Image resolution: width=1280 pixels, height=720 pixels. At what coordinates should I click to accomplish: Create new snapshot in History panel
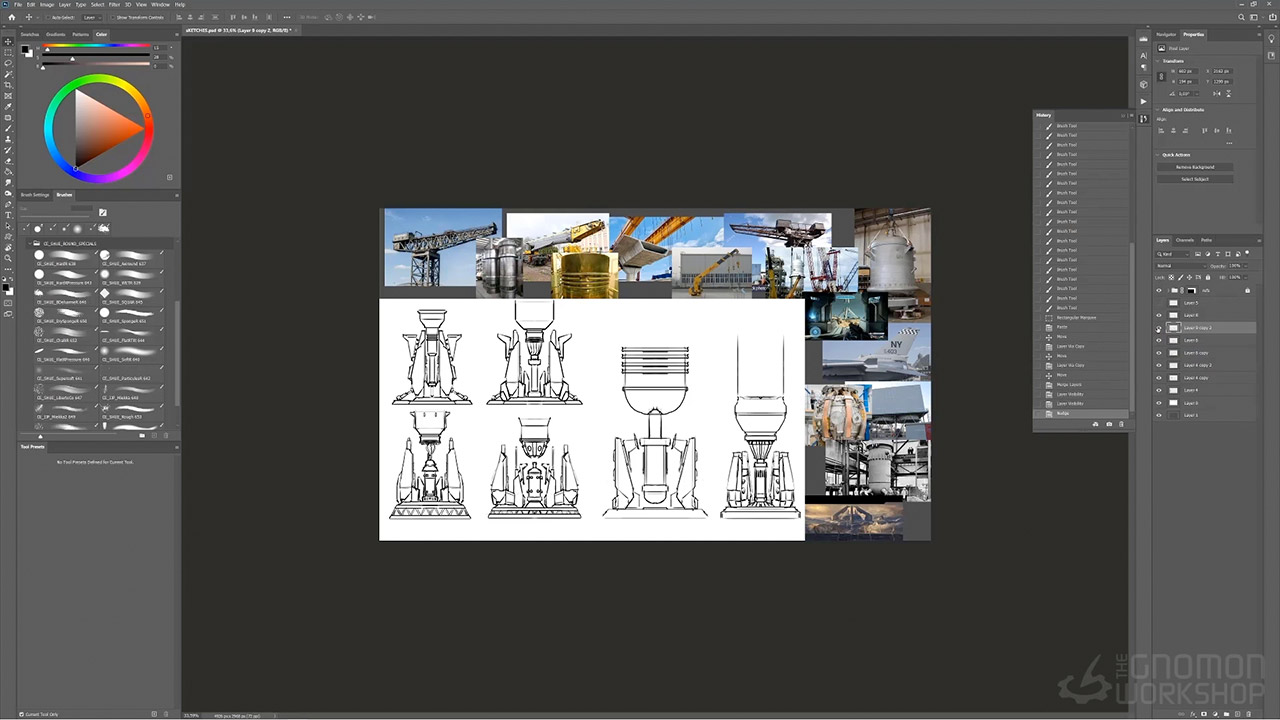(1108, 424)
